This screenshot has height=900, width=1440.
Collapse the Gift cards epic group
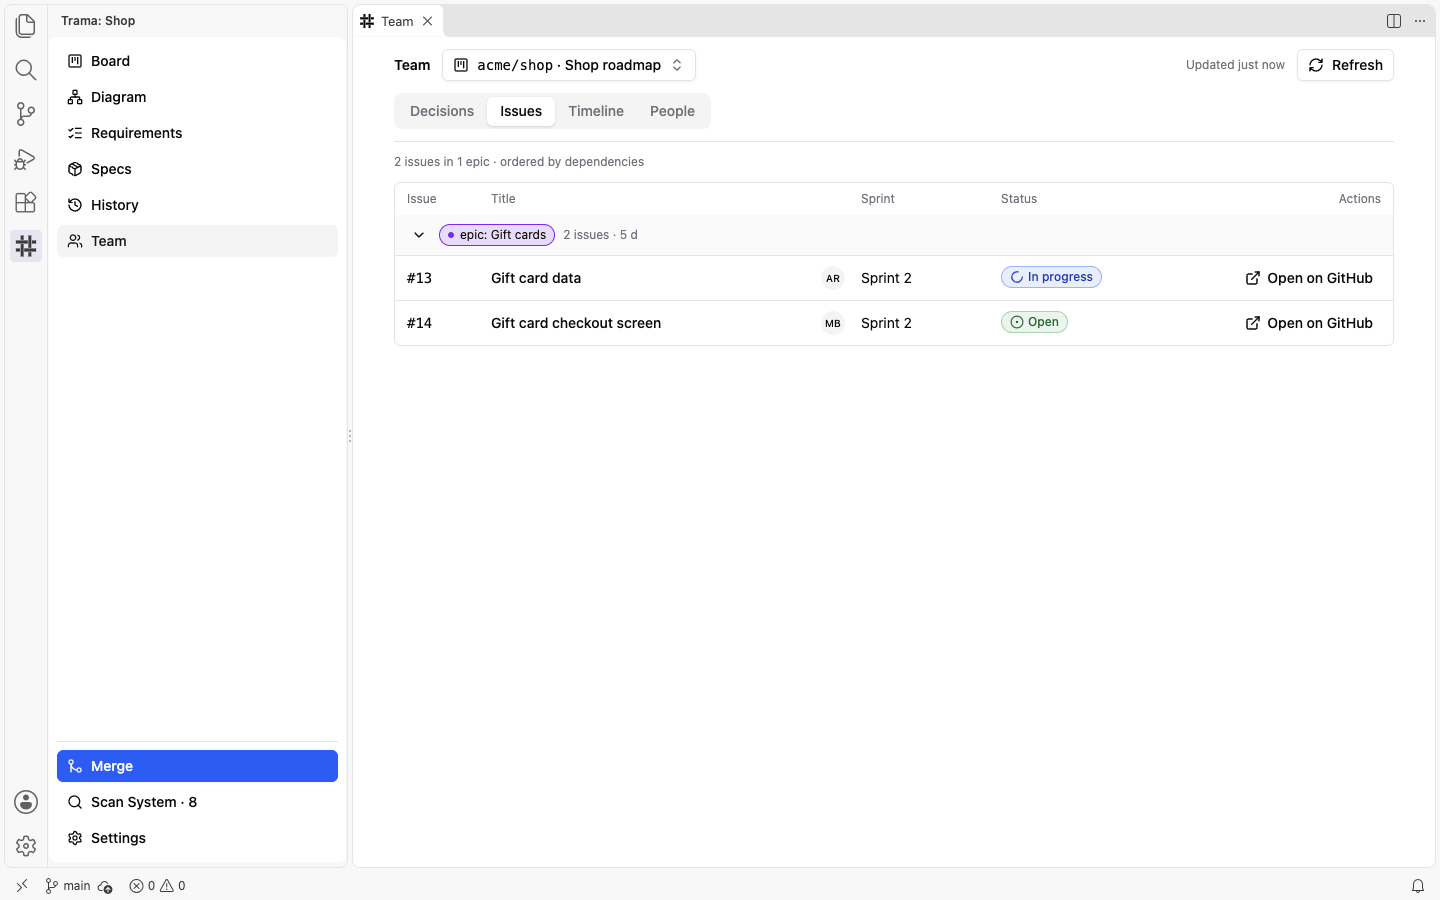point(419,235)
